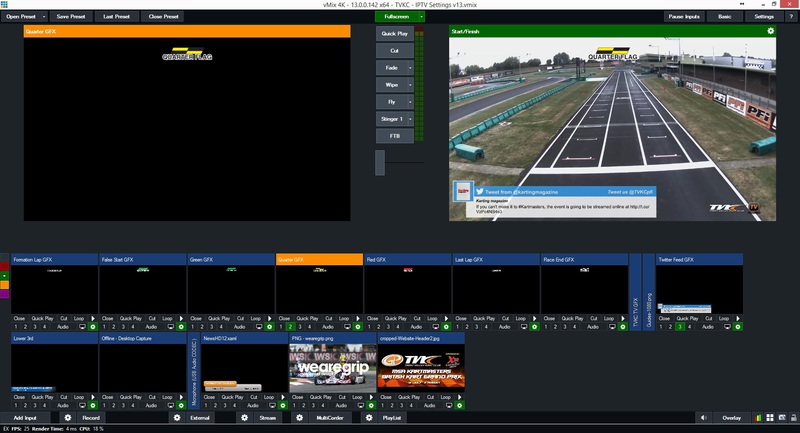Open the Settings menu at top right
Viewport: 800px width, 433px height.
pos(764,17)
